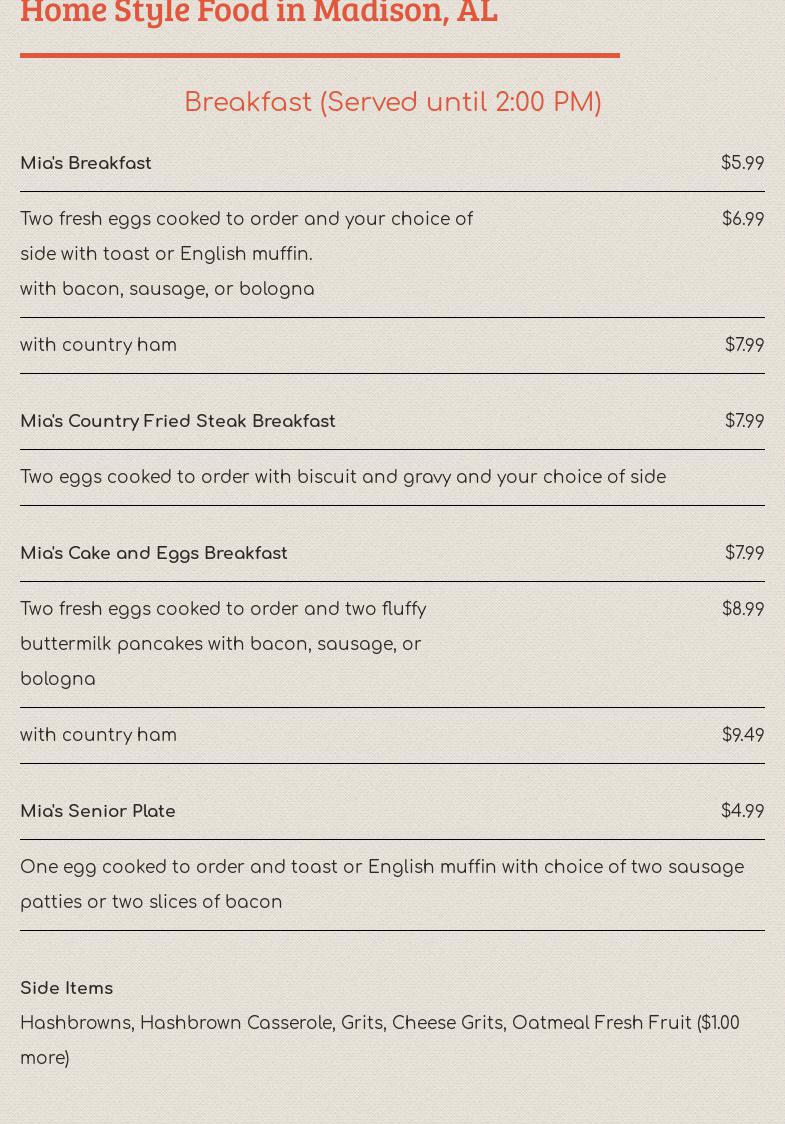Click "with country ham" under Mia's Breakfast
The image size is (785, 1124).
coord(98,345)
